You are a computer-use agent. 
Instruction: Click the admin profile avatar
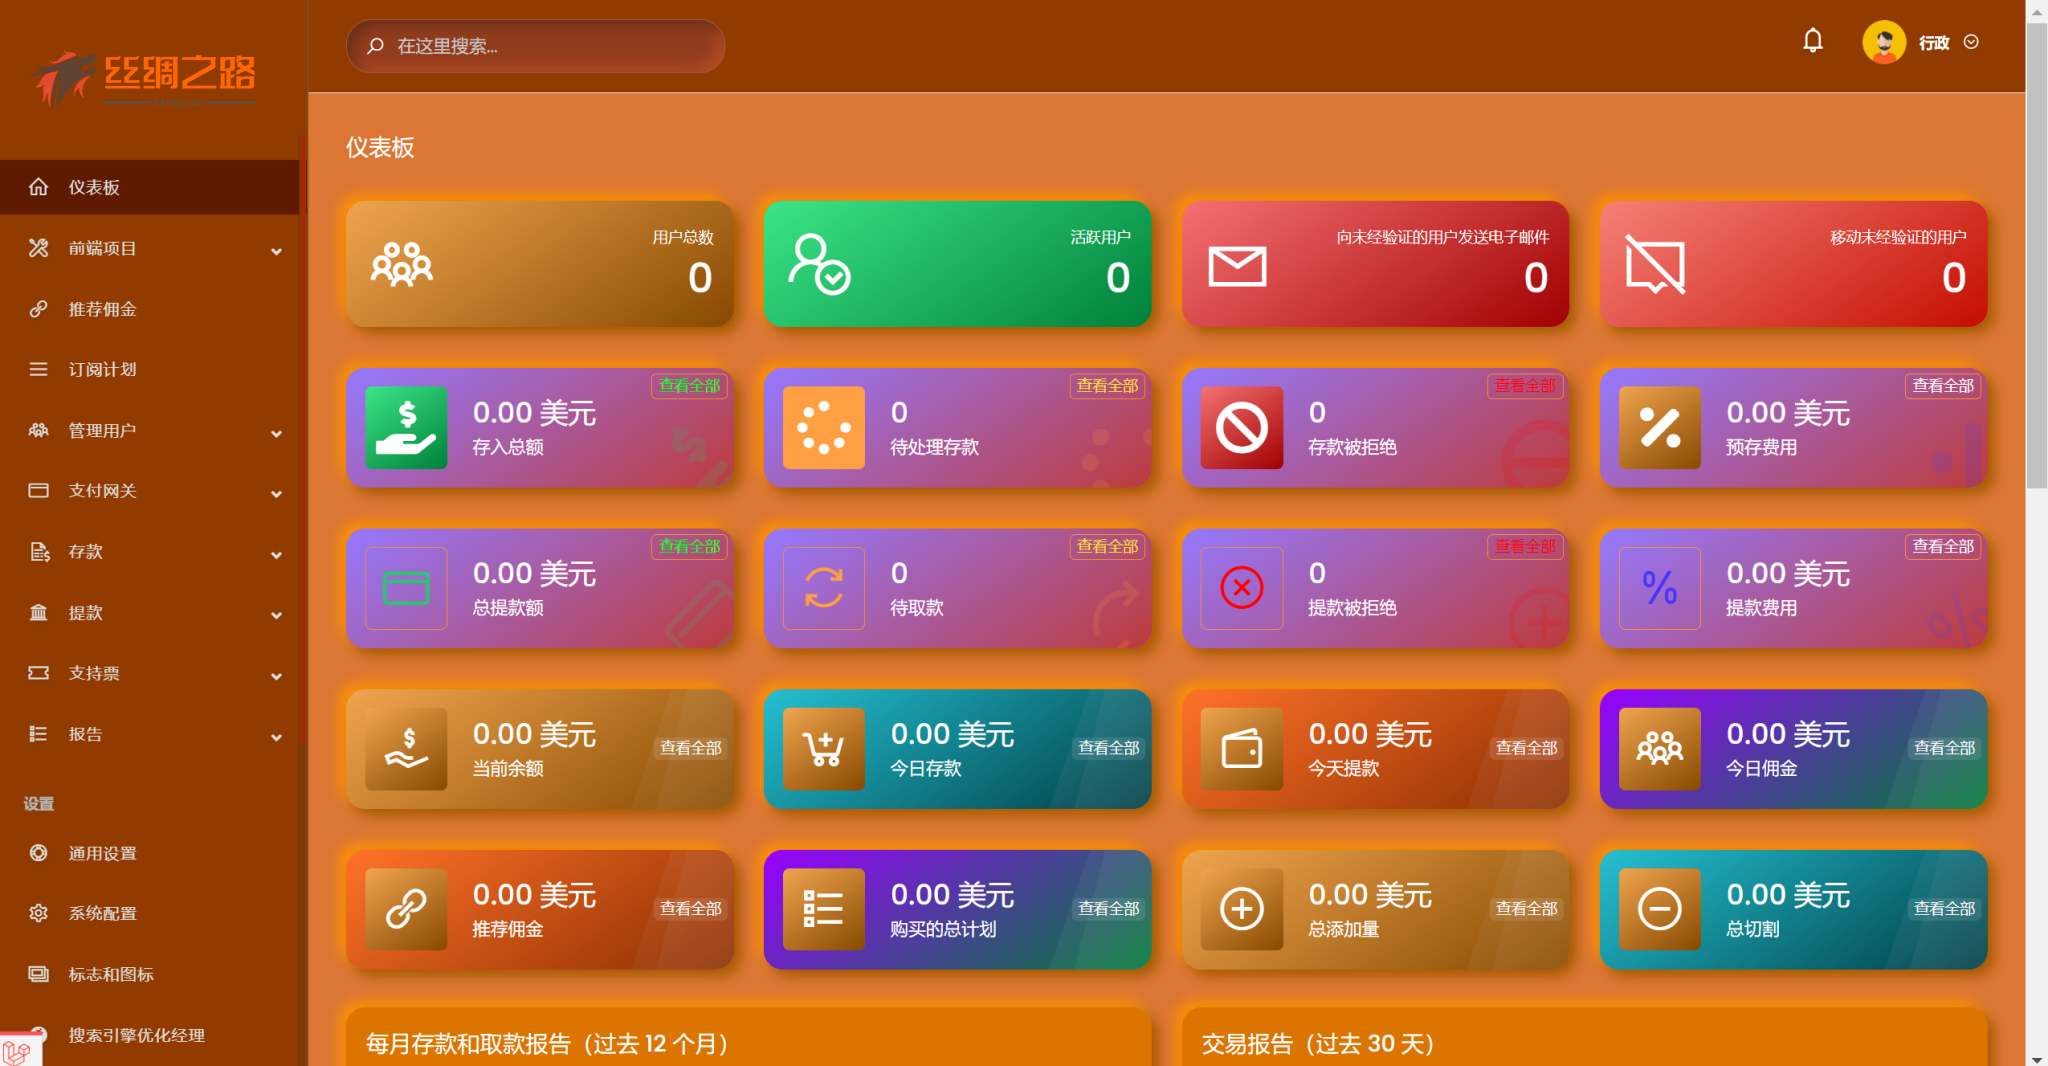(x=1884, y=42)
